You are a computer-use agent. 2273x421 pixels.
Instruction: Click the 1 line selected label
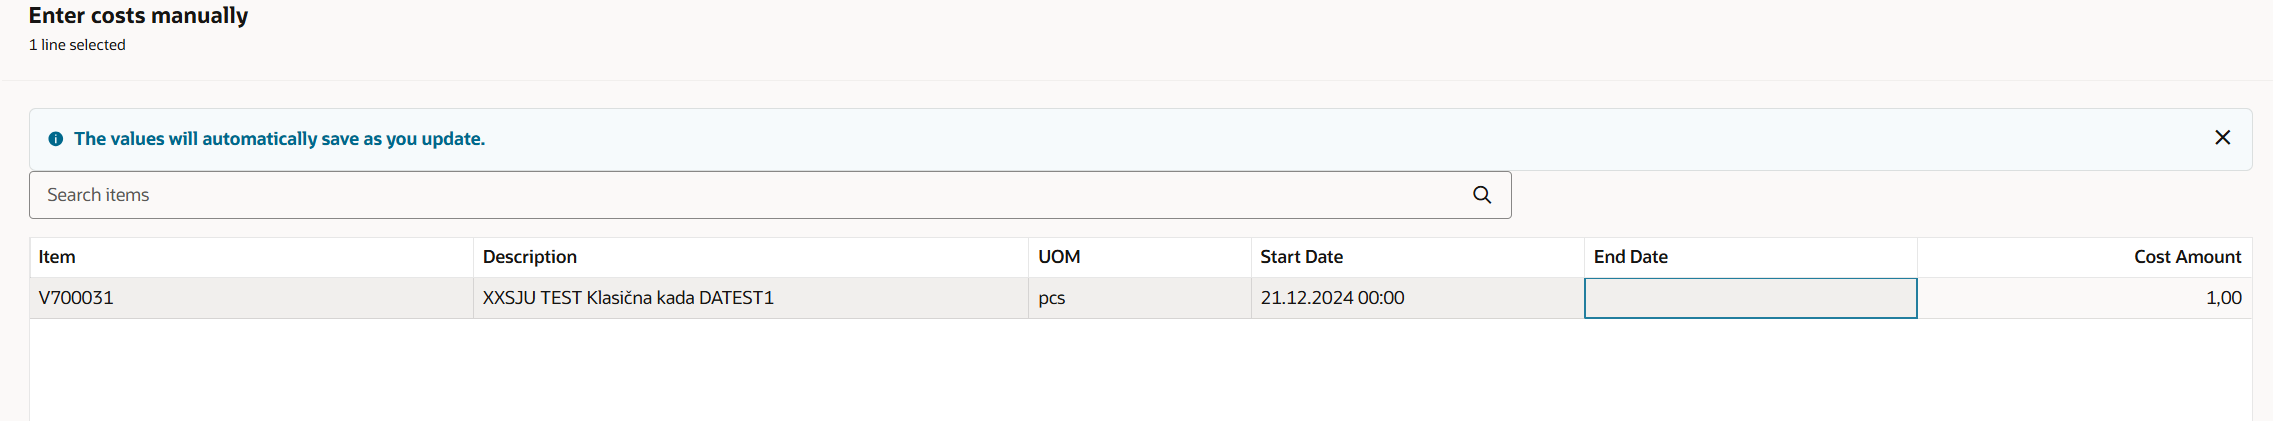coord(77,45)
